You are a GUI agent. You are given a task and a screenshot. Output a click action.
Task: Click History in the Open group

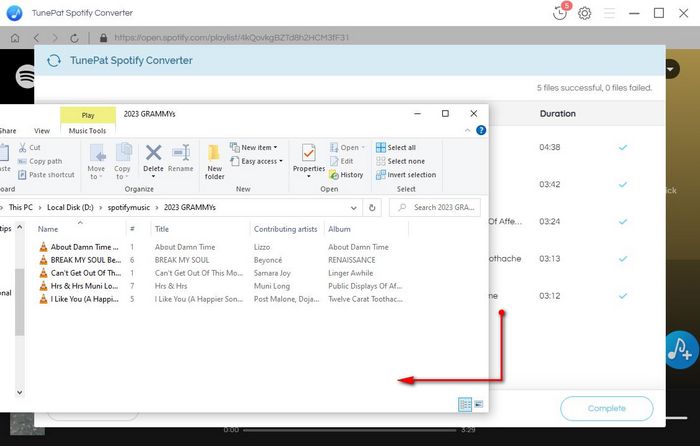(346, 175)
